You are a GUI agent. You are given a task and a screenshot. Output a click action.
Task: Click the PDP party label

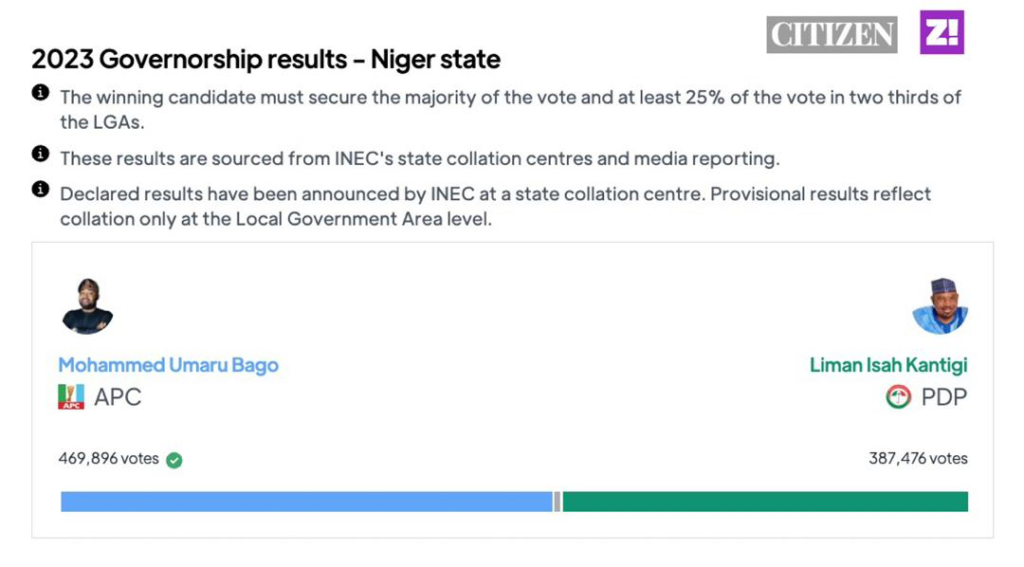click(944, 397)
